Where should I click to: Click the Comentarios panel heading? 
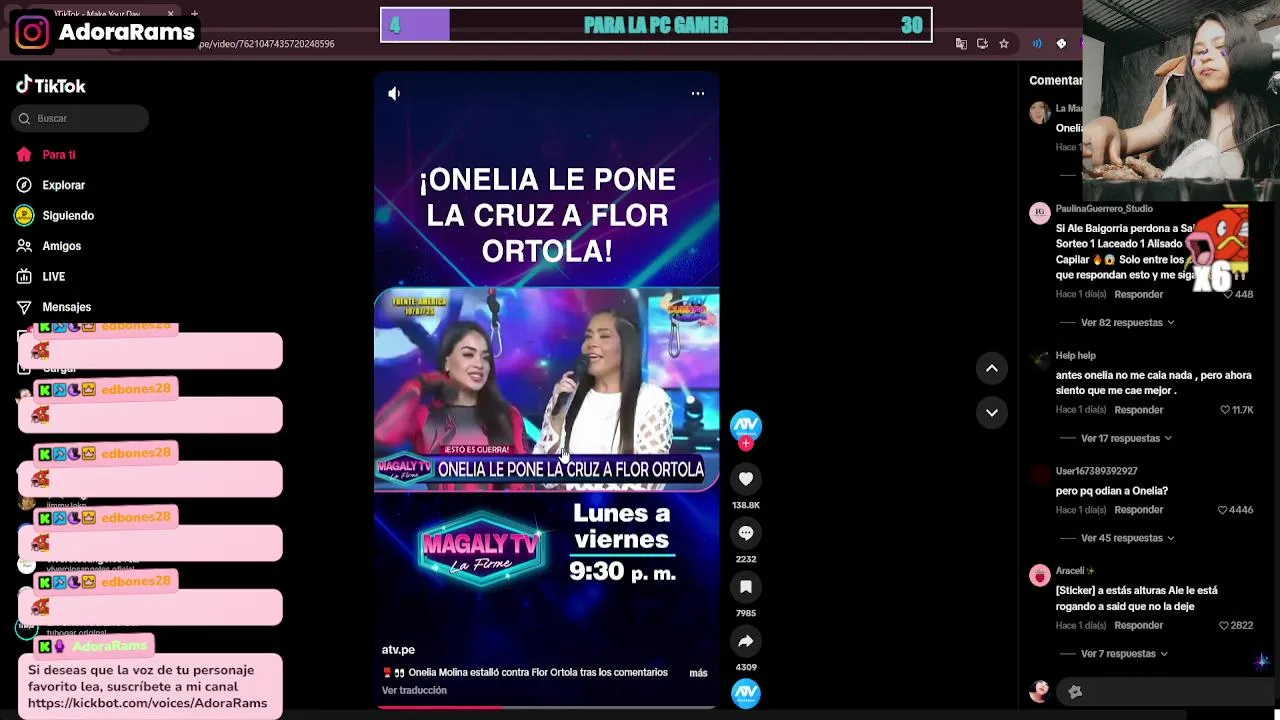tap(1056, 80)
